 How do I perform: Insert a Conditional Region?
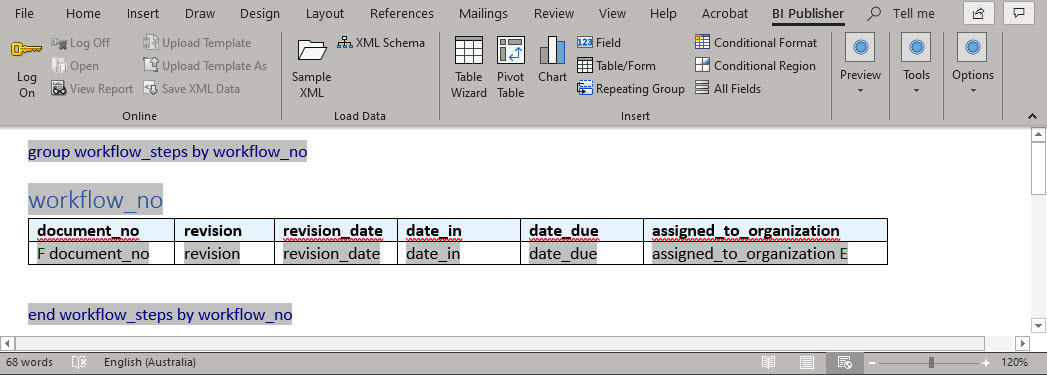755,65
